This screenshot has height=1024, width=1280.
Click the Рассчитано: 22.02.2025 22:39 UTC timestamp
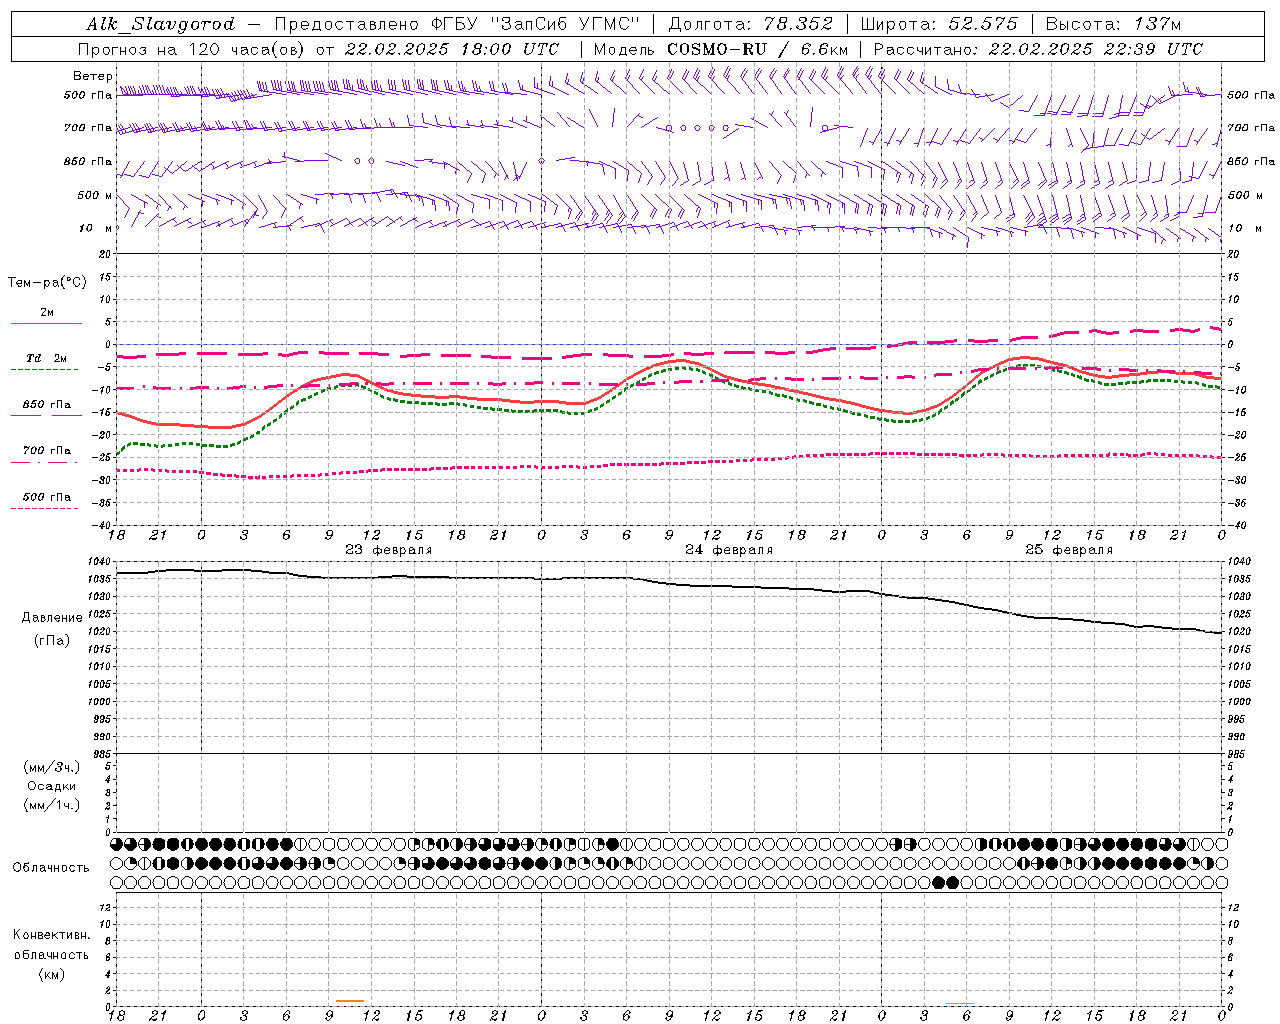tap(1038, 49)
